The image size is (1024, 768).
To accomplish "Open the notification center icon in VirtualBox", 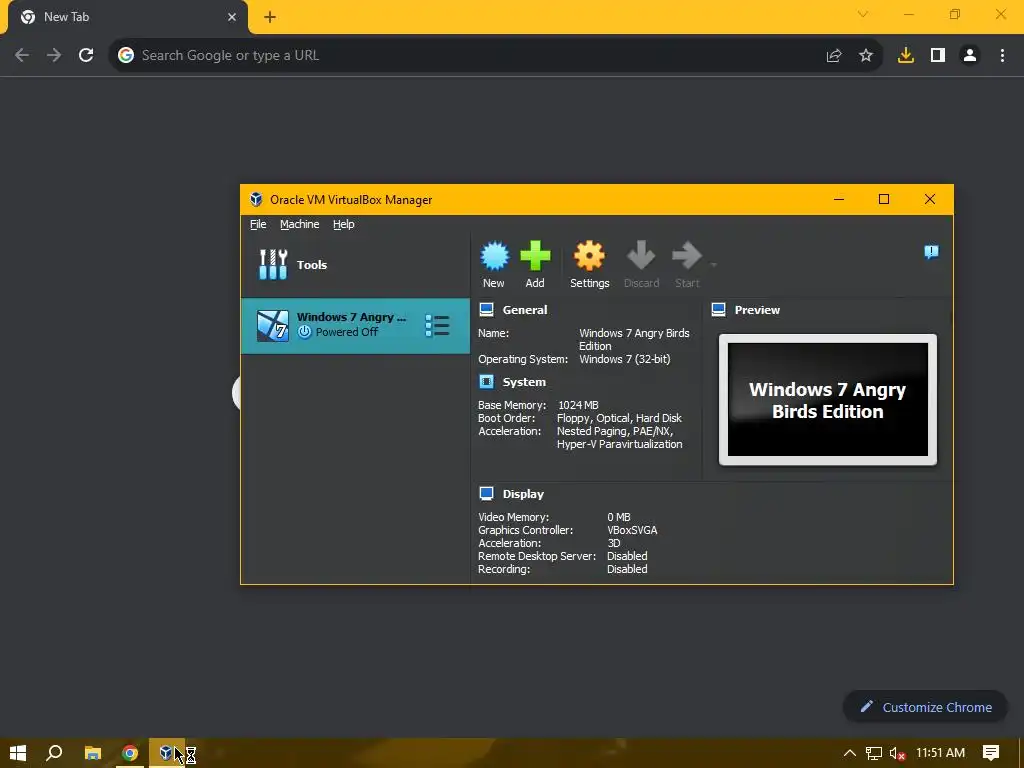I will (x=931, y=252).
